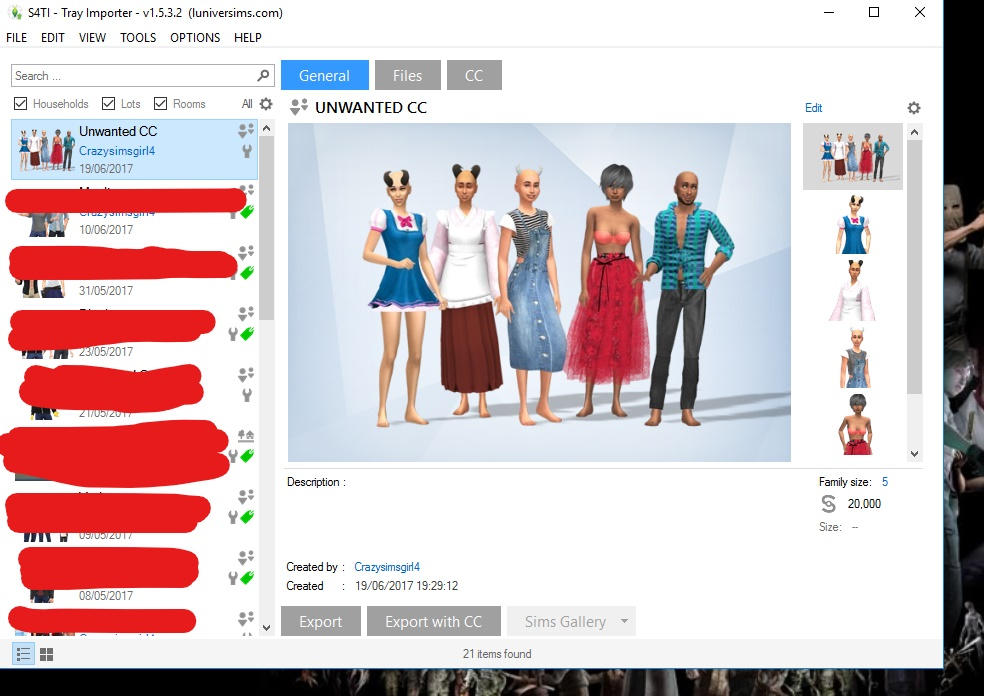Click Crazysimsgirl4 link in Unwanted CC row
Viewport: 984px width, 696px height.
pos(117,151)
